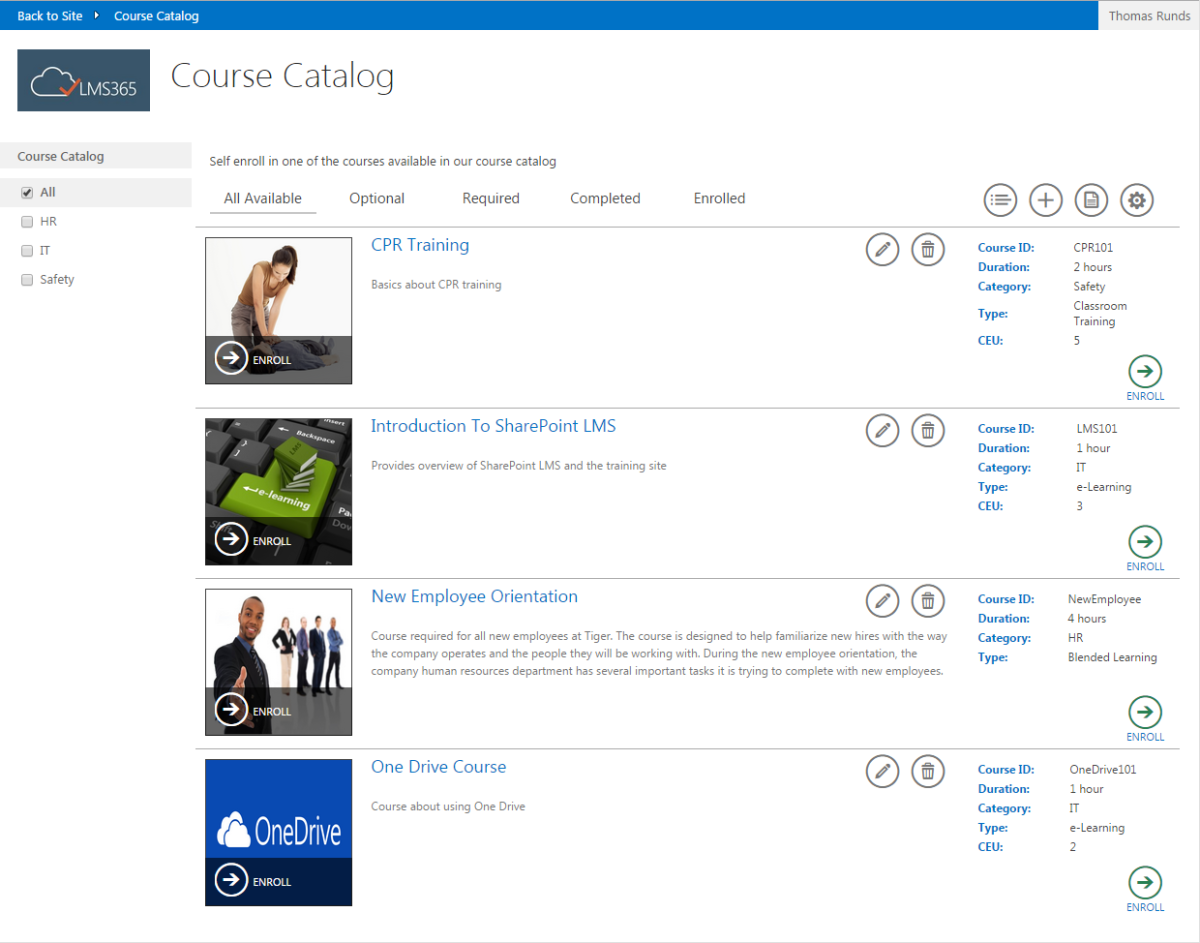Click the Duration value 4 hours
The width and height of the screenshot is (1200, 943).
(1087, 619)
